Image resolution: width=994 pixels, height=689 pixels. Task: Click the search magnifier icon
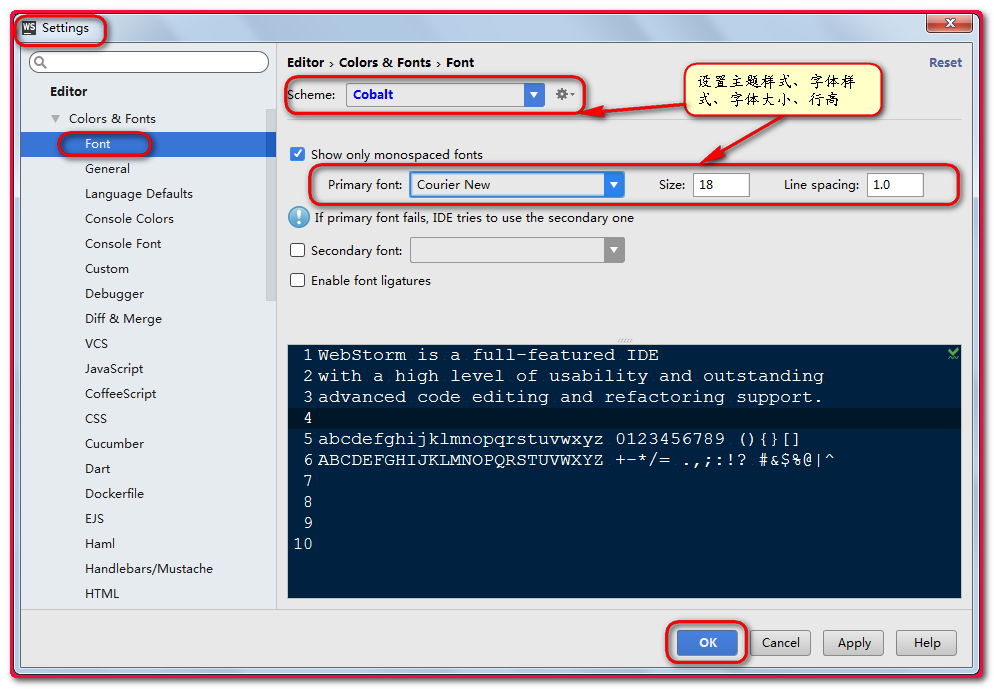pos(41,62)
